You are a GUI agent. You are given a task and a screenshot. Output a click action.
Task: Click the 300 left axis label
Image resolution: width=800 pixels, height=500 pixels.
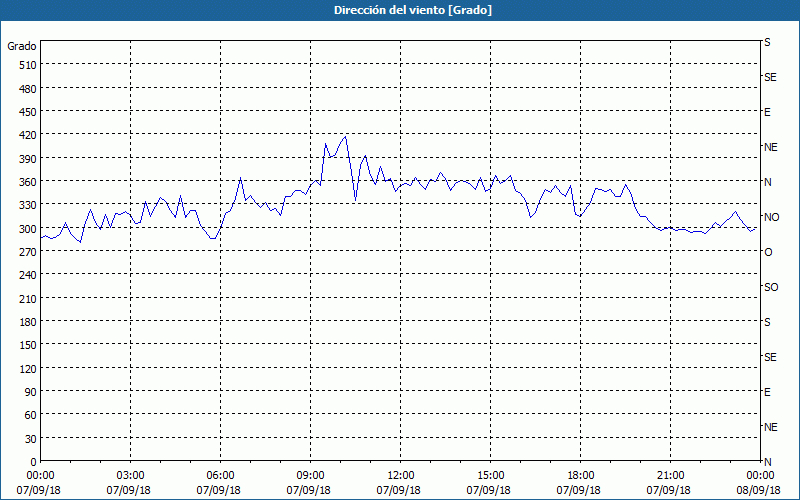28,229
